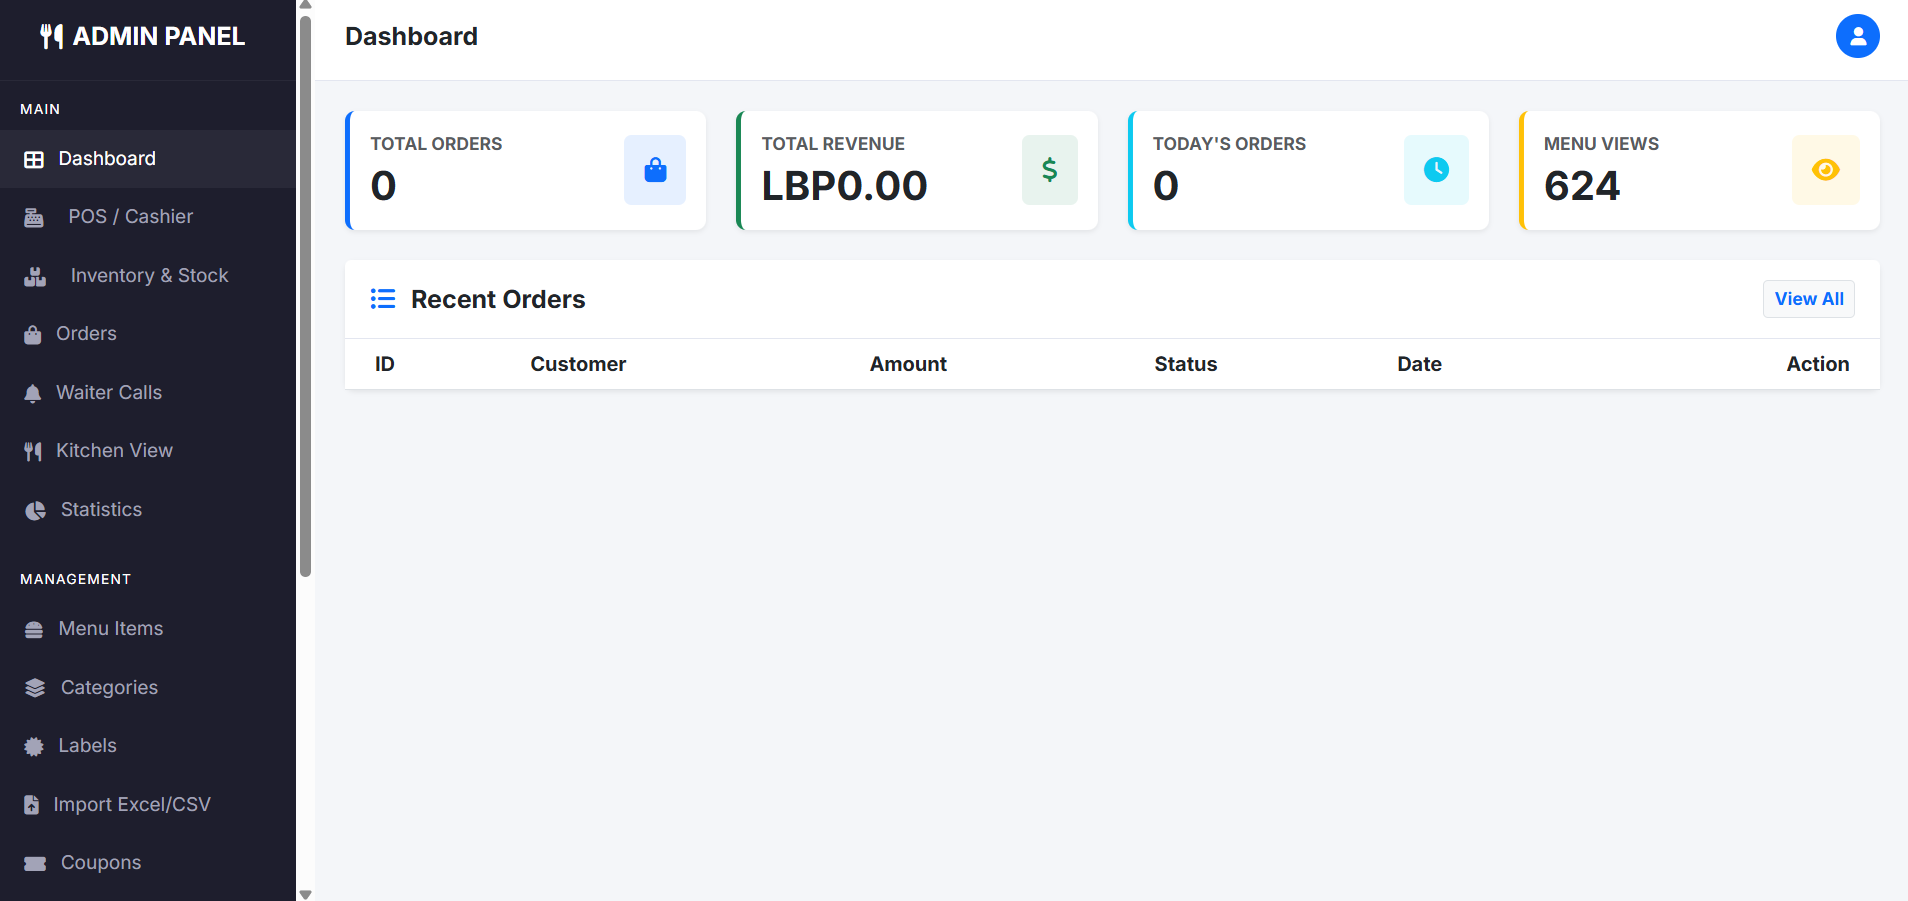1908x901 pixels.
Task: Click the sidebar scrollbar down arrow
Action: 306,894
